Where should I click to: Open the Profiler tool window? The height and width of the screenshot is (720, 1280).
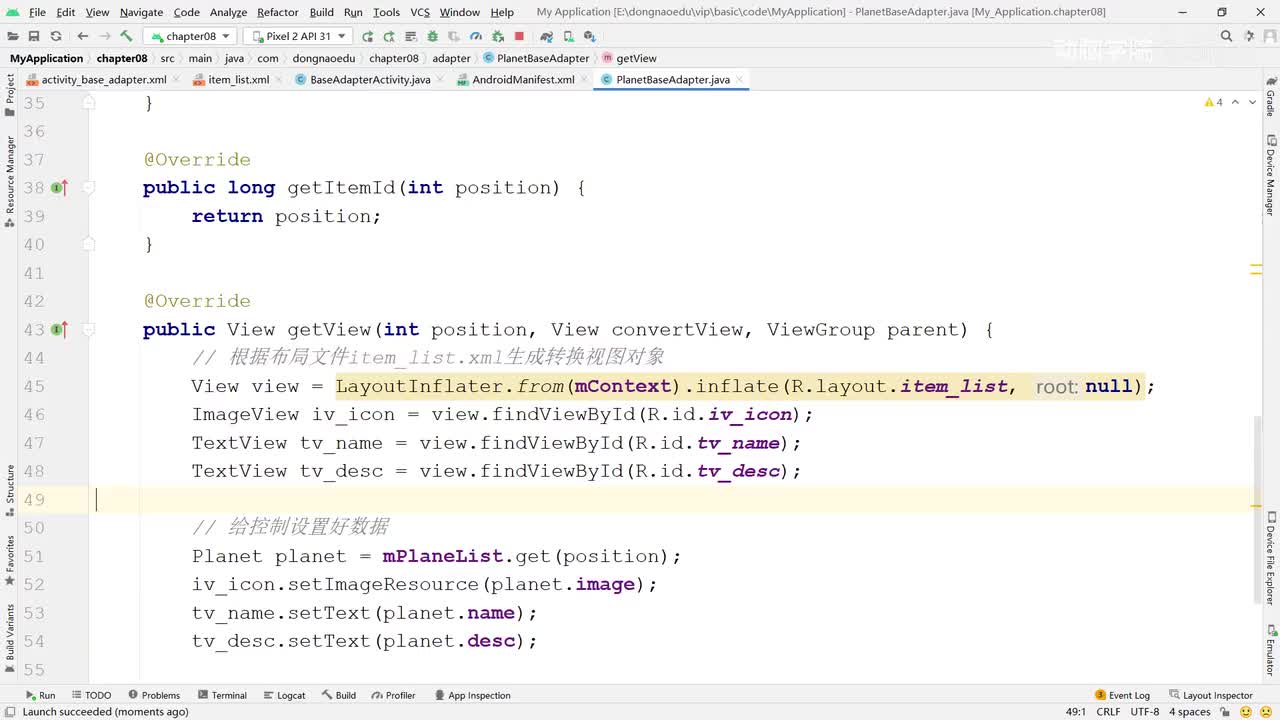pyautogui.click(x=393, y=695)
